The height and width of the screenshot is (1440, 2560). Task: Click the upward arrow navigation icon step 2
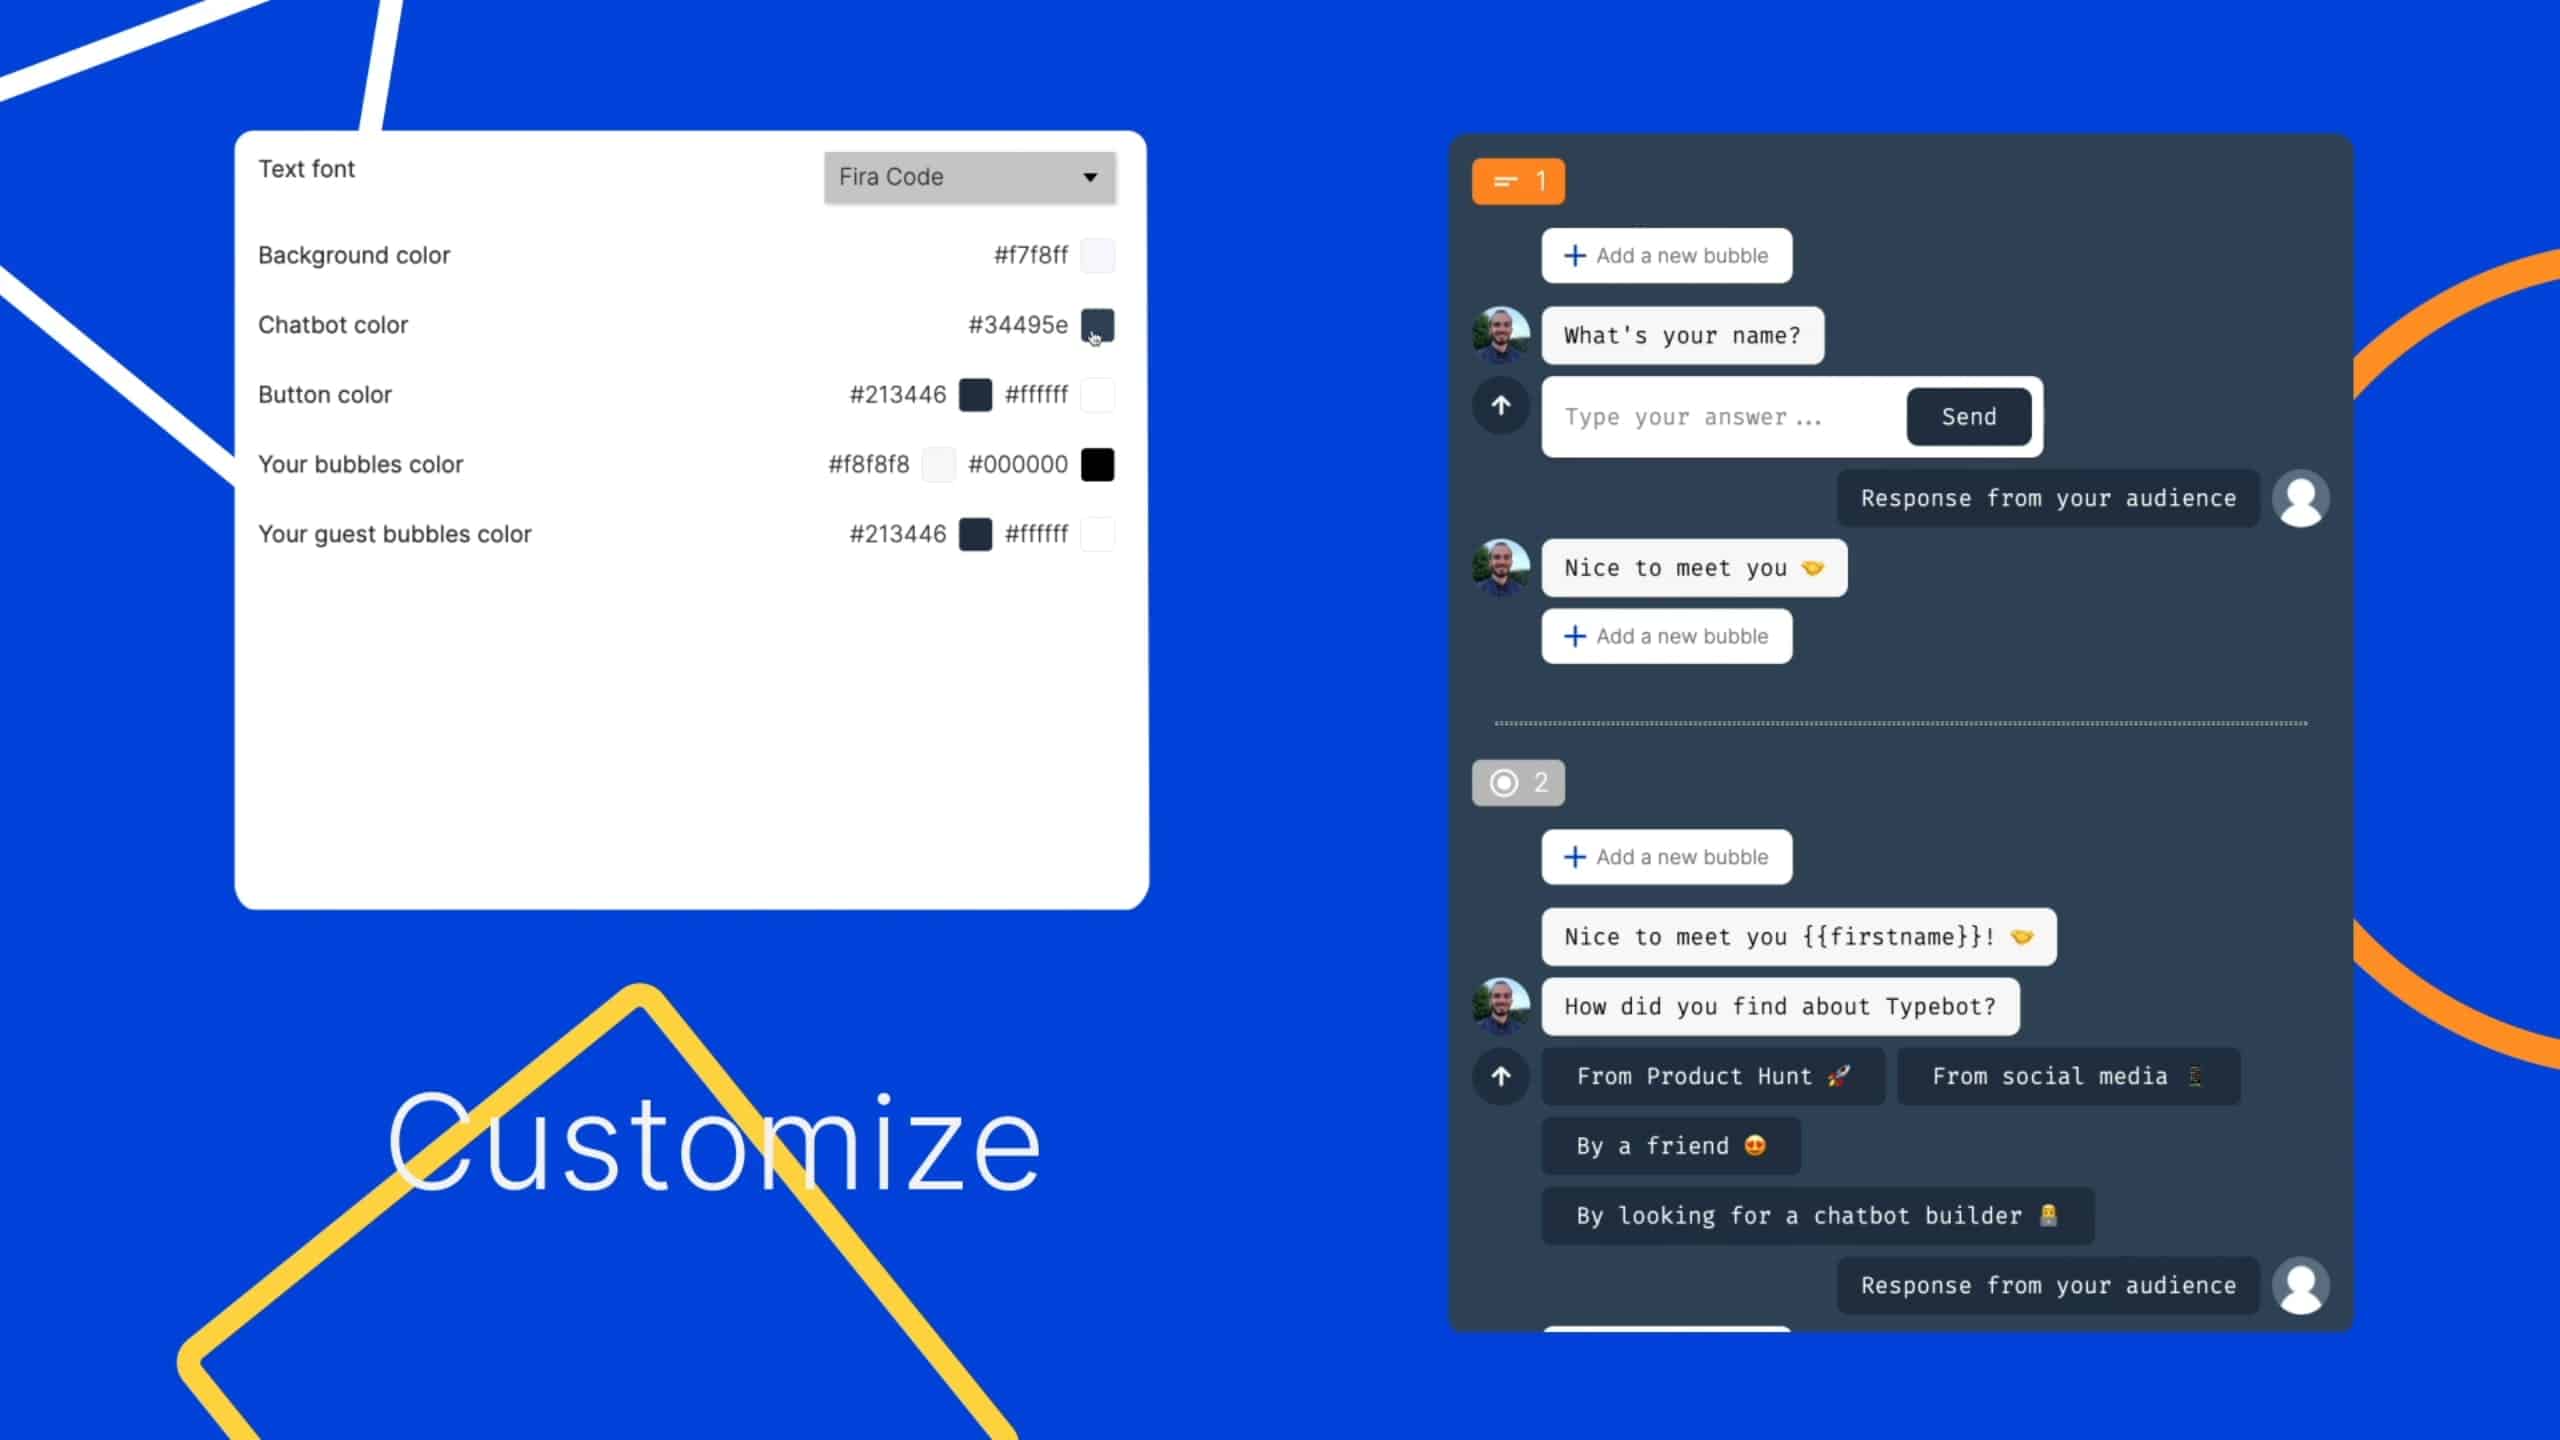1502,1074
